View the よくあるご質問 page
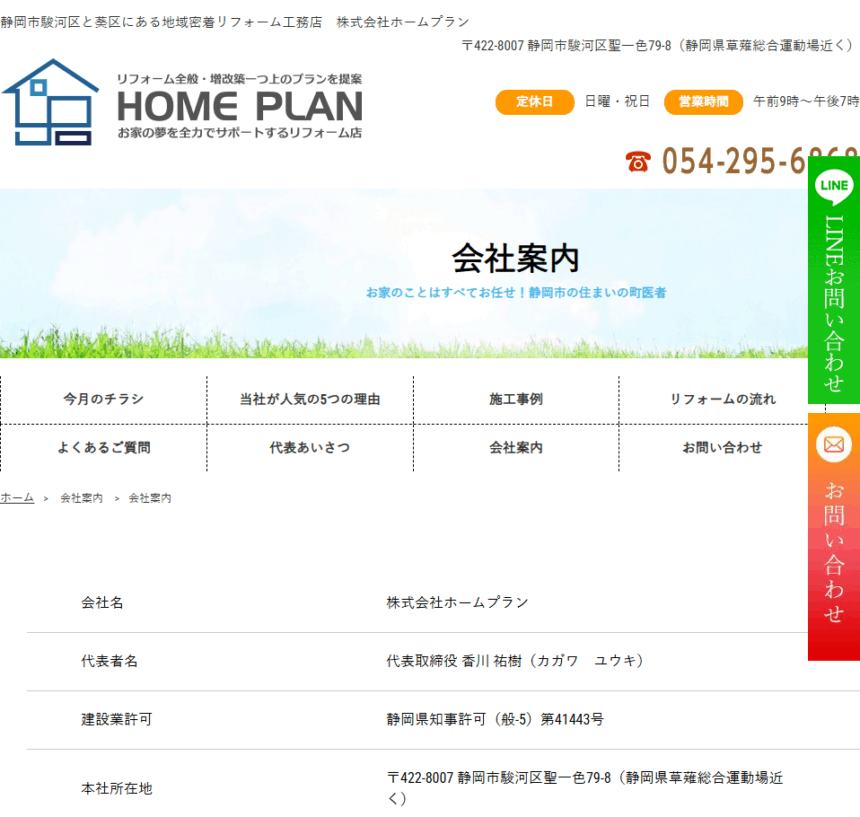 [x=103, y=448]
